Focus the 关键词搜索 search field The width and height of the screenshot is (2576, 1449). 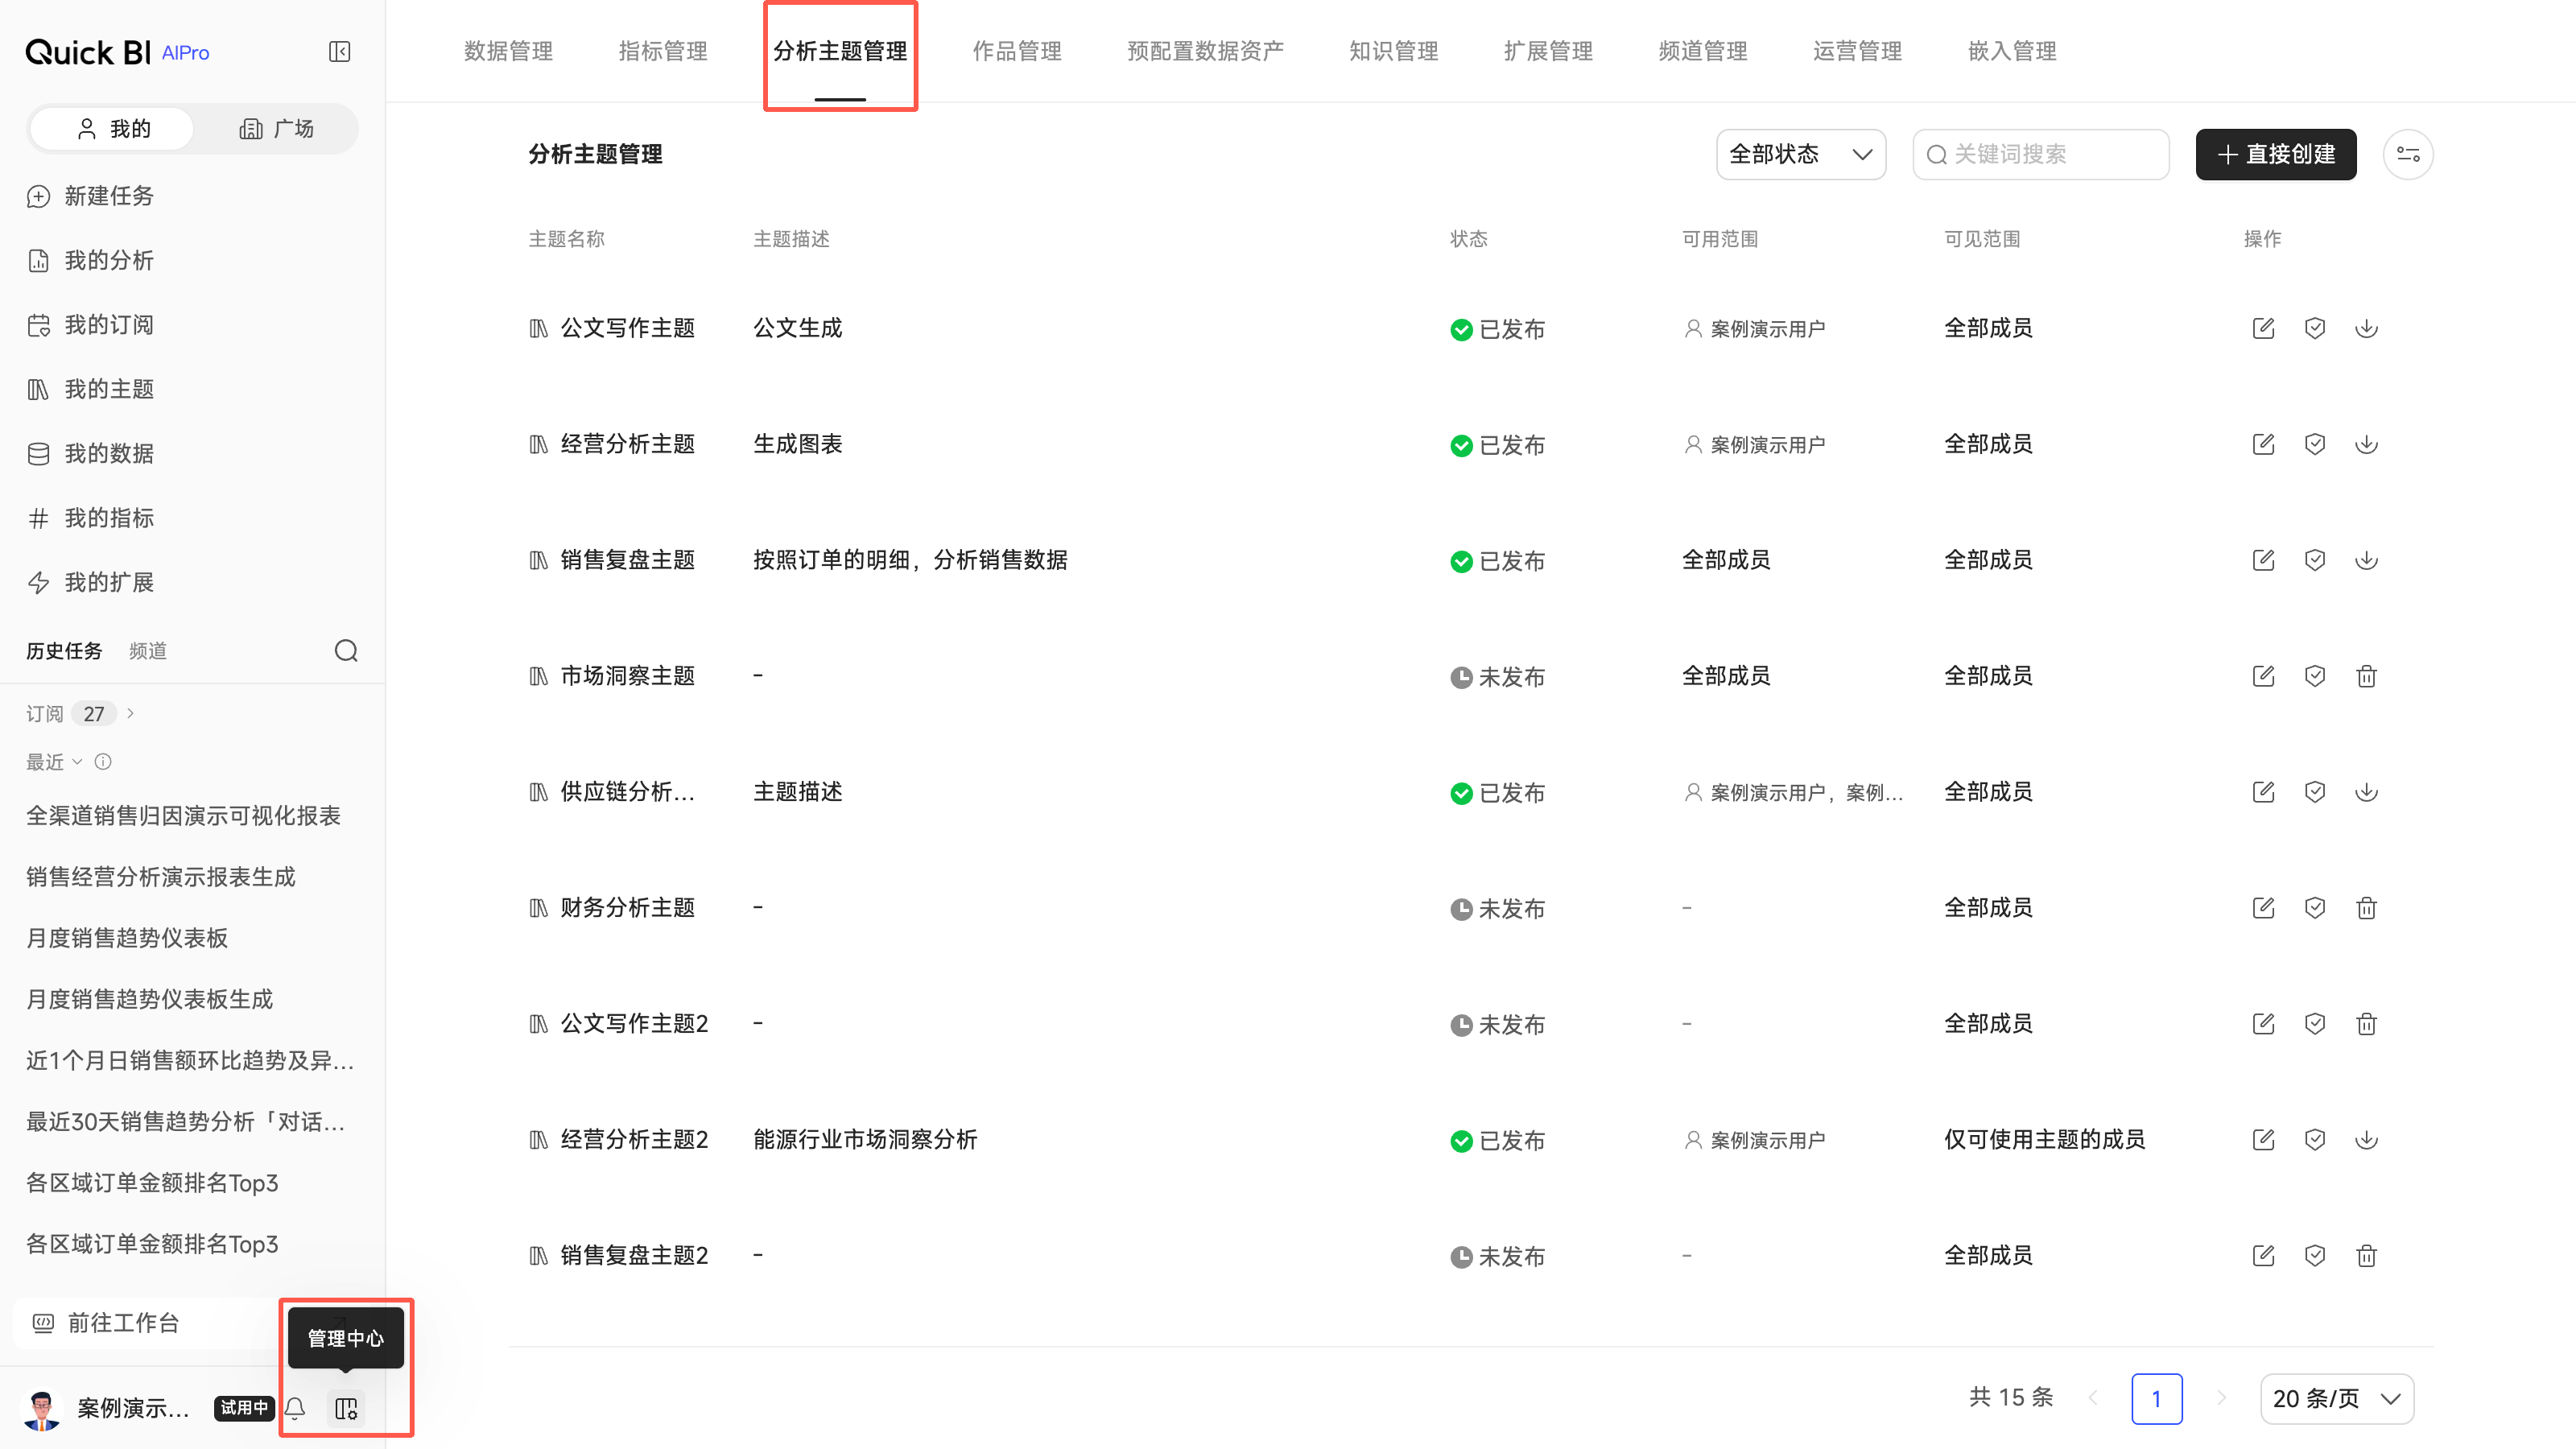[x=2041, y=154]
